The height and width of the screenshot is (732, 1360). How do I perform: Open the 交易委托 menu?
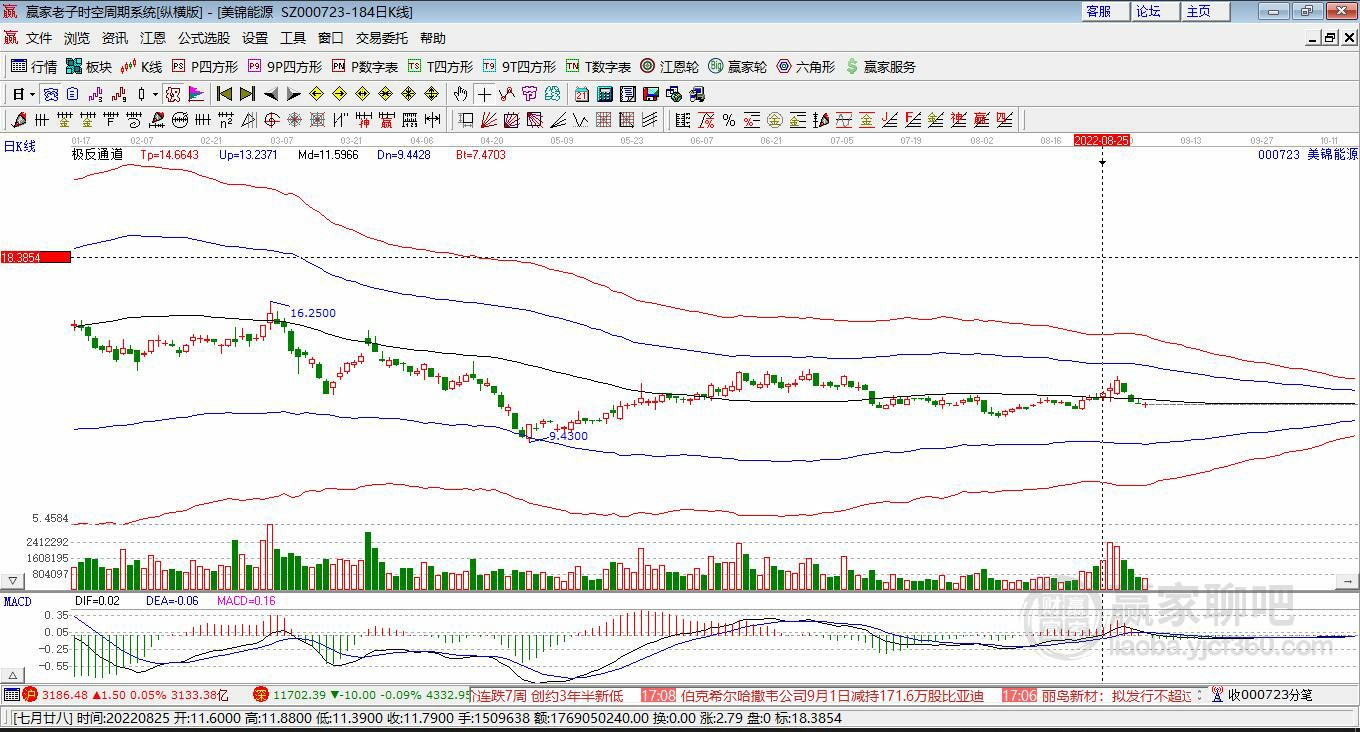[382, 38]
